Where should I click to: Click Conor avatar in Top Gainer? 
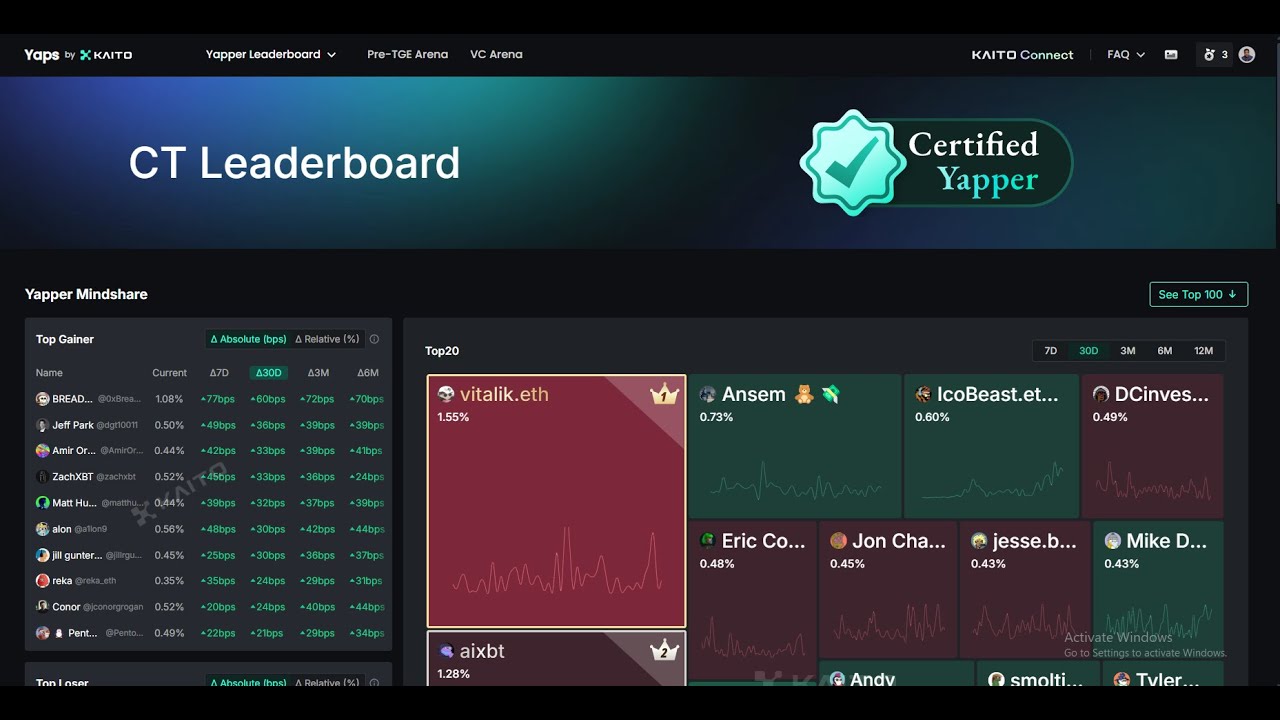click(43, 607)
